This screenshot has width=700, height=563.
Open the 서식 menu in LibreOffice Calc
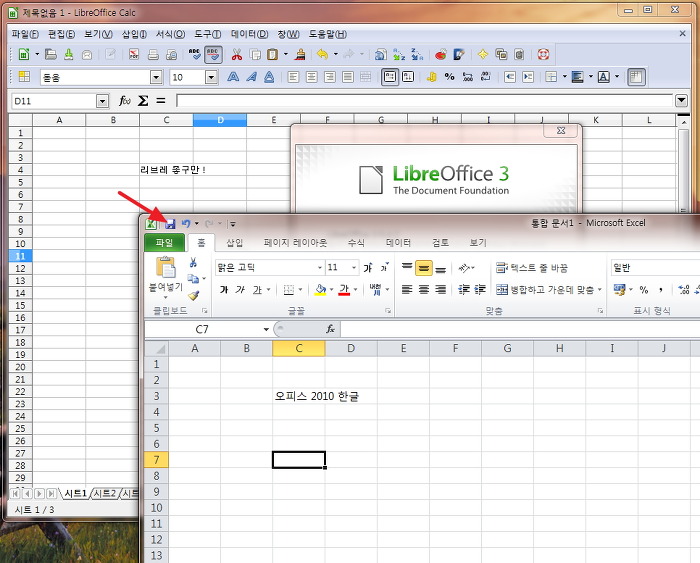pos(170,34)
